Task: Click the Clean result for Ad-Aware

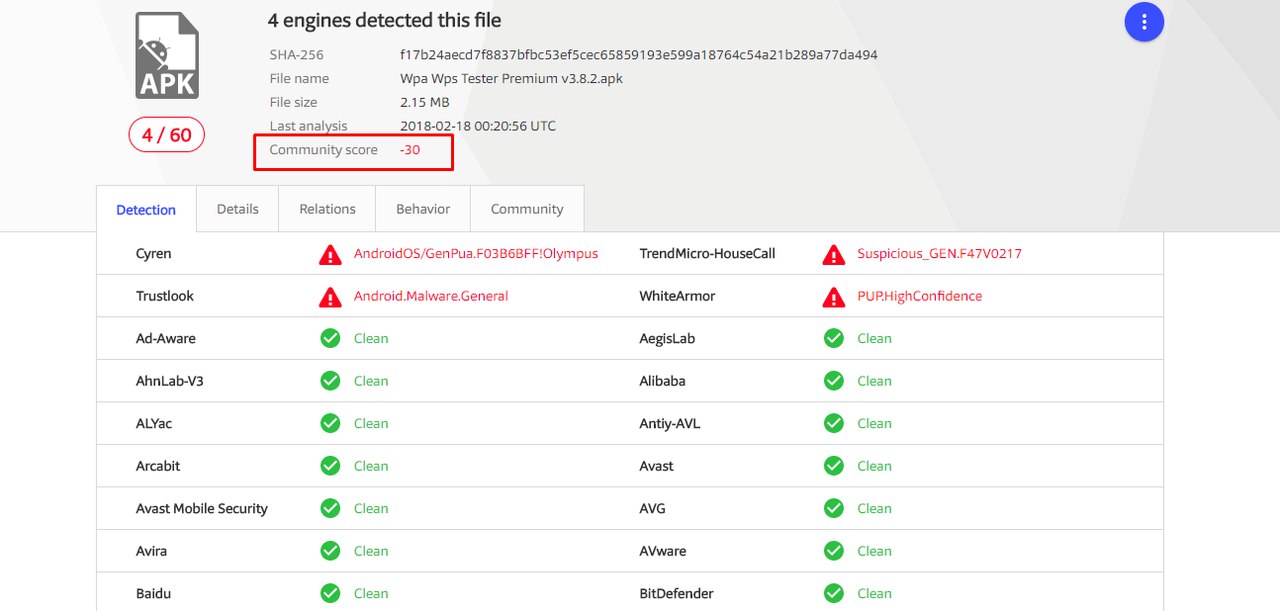Action: tap(371, 338)
